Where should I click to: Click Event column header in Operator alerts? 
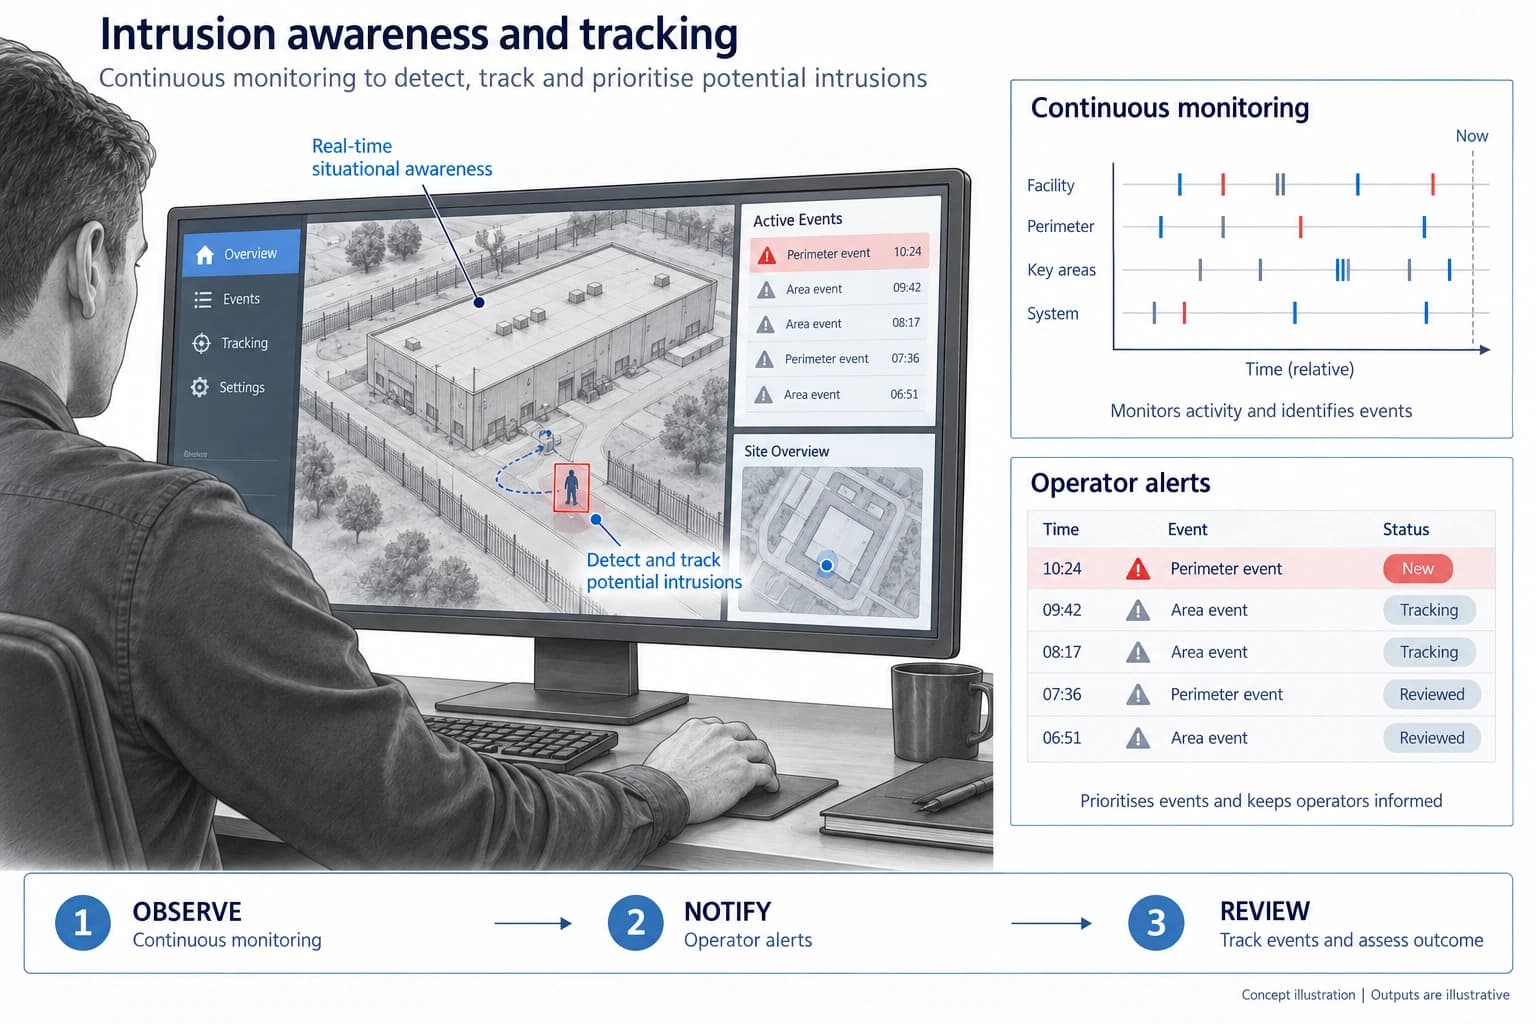tap(1187, 530)
